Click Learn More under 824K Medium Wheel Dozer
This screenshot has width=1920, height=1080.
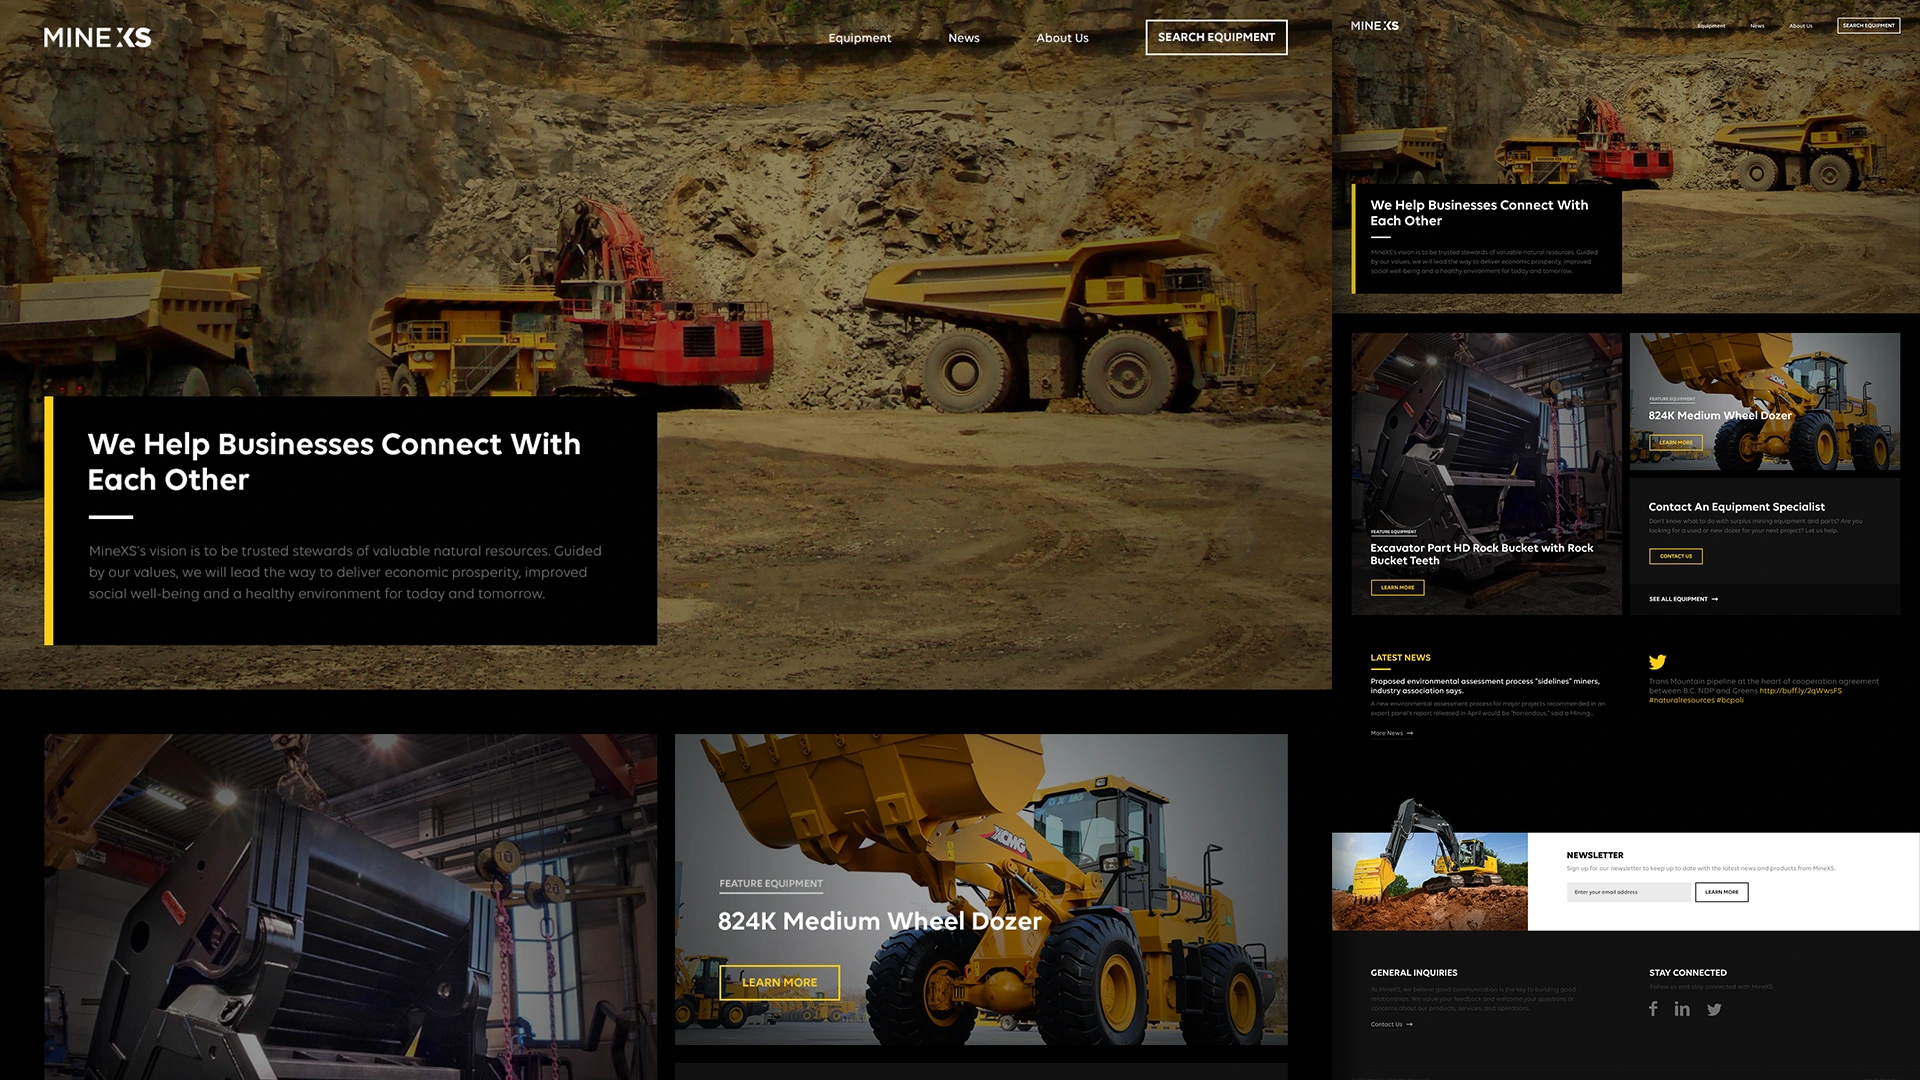(779, 982)
